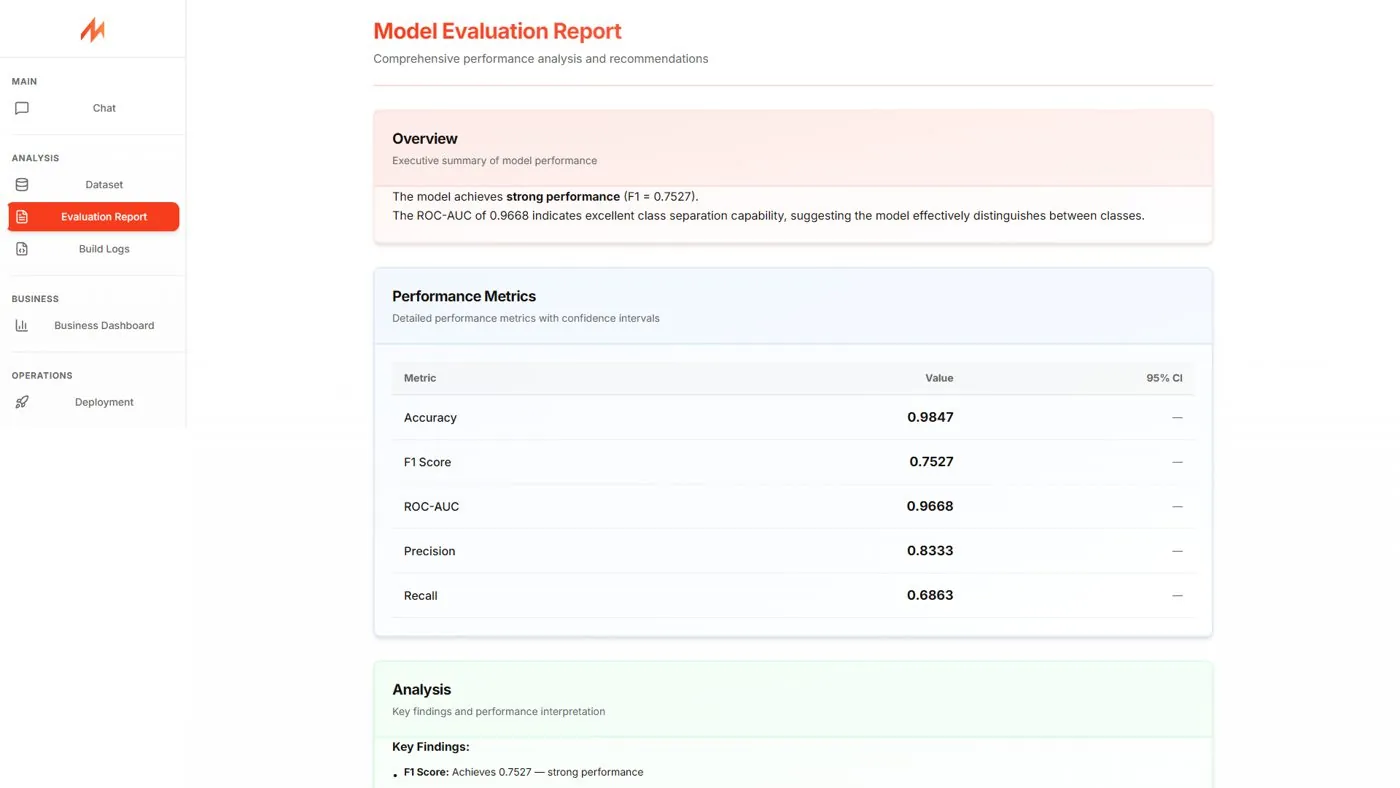Select the F1 Score row label
The width and height of the screenshot is (1400, 788).
tap(427, 462)
